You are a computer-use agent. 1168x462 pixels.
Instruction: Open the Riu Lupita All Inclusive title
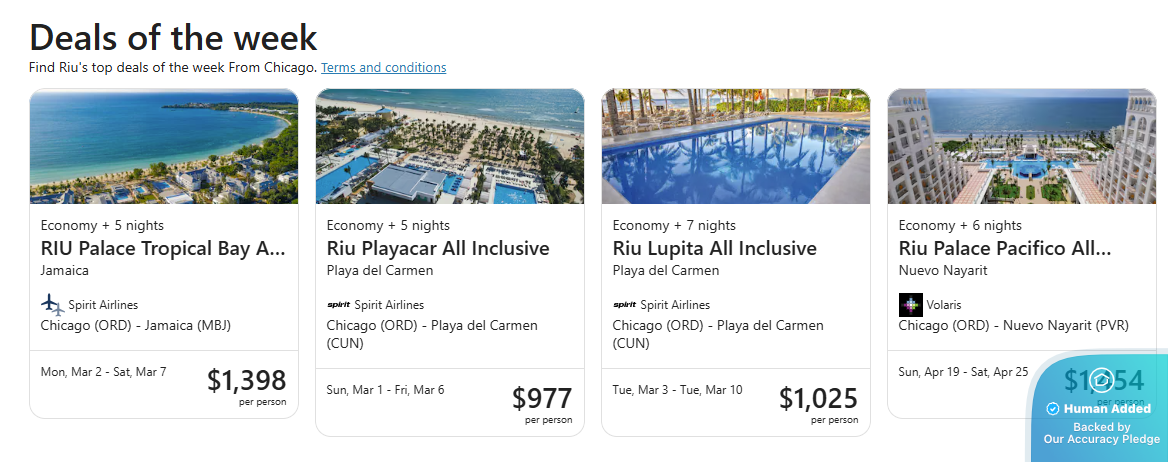point(714,248)
